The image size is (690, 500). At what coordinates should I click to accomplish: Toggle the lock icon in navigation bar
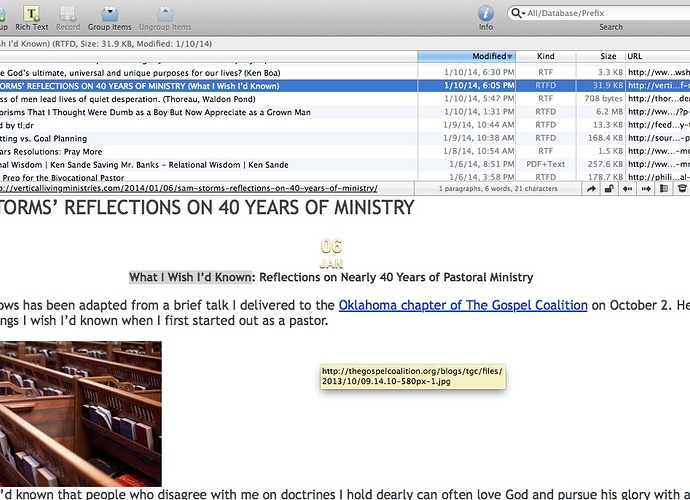pos(609,188)
